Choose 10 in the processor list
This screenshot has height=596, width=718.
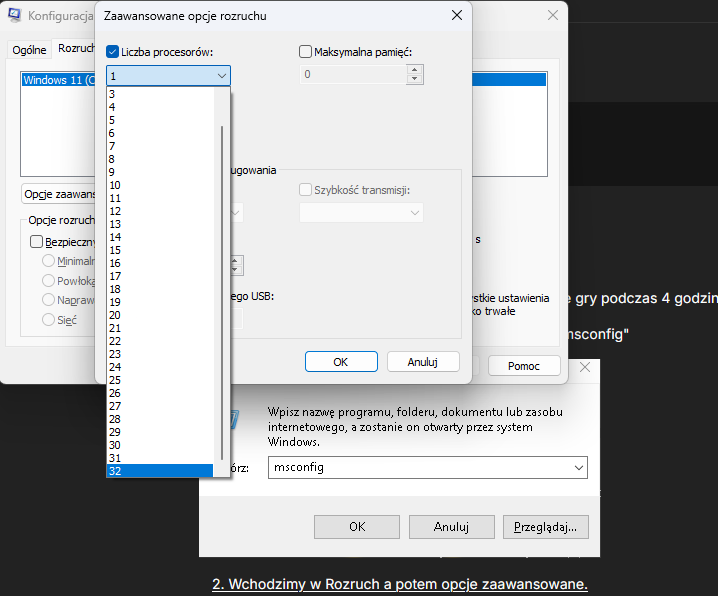pos(160,185)
